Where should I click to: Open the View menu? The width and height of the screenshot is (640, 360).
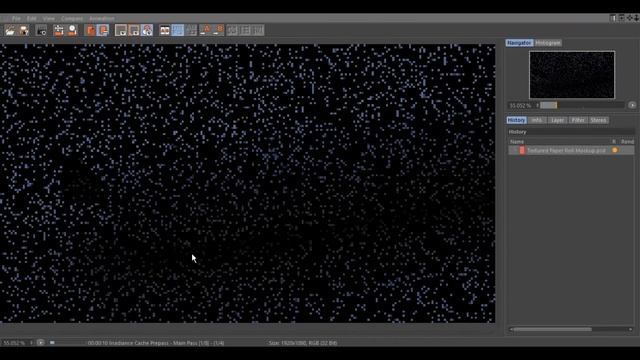pos(49,18)
